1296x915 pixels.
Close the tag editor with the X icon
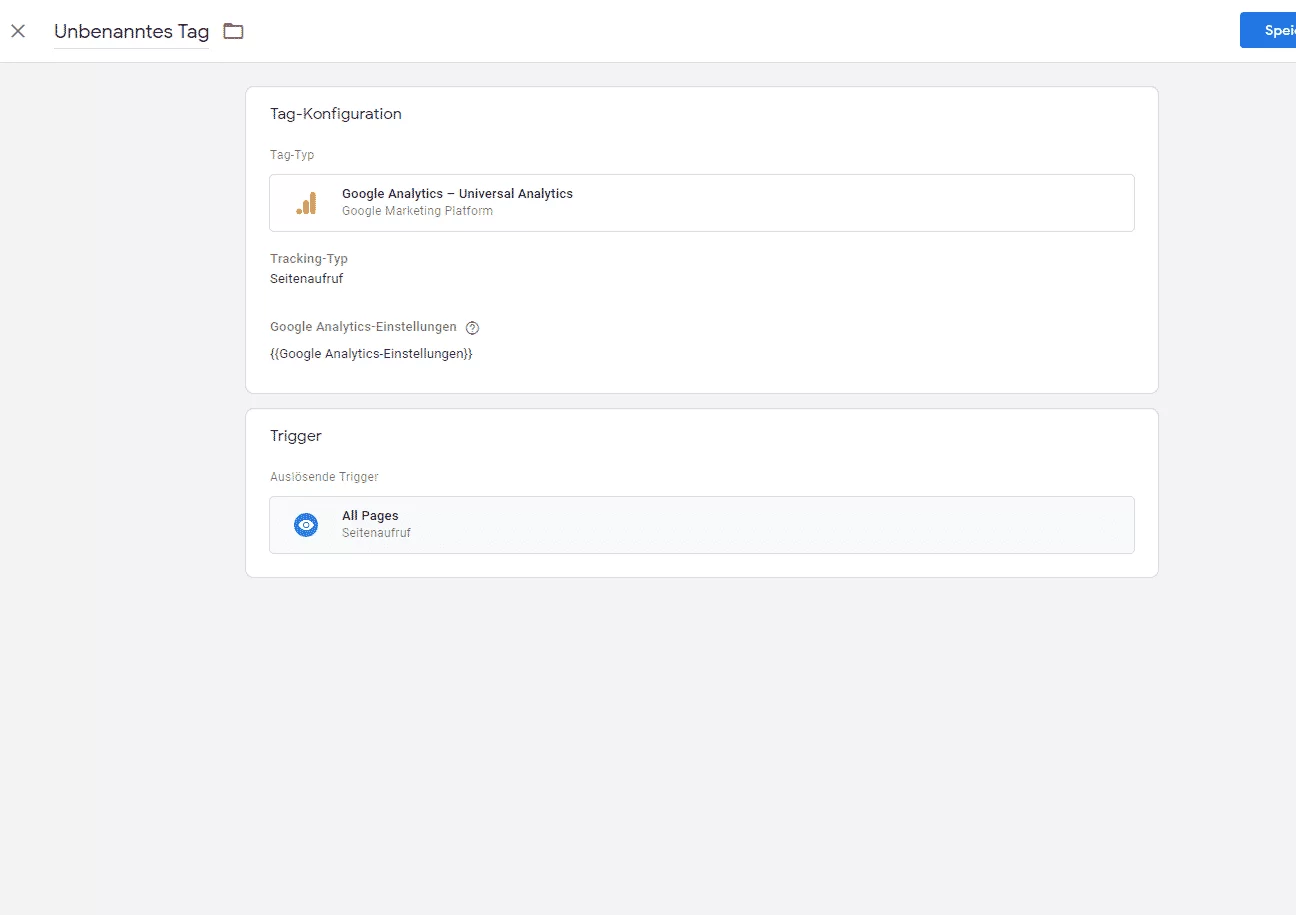(x=18, y=31)
